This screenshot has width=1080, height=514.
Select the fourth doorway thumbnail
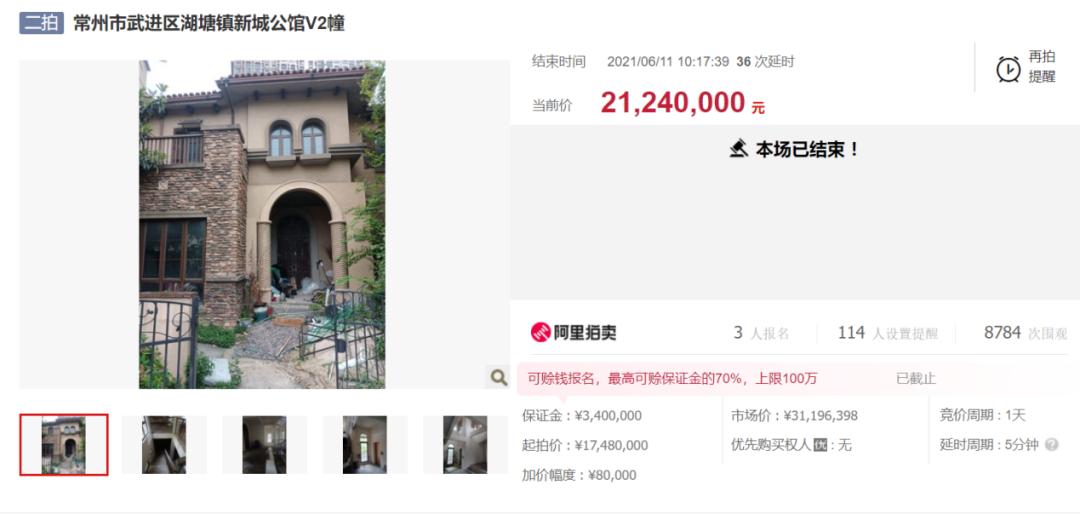(x=365, y=444)
